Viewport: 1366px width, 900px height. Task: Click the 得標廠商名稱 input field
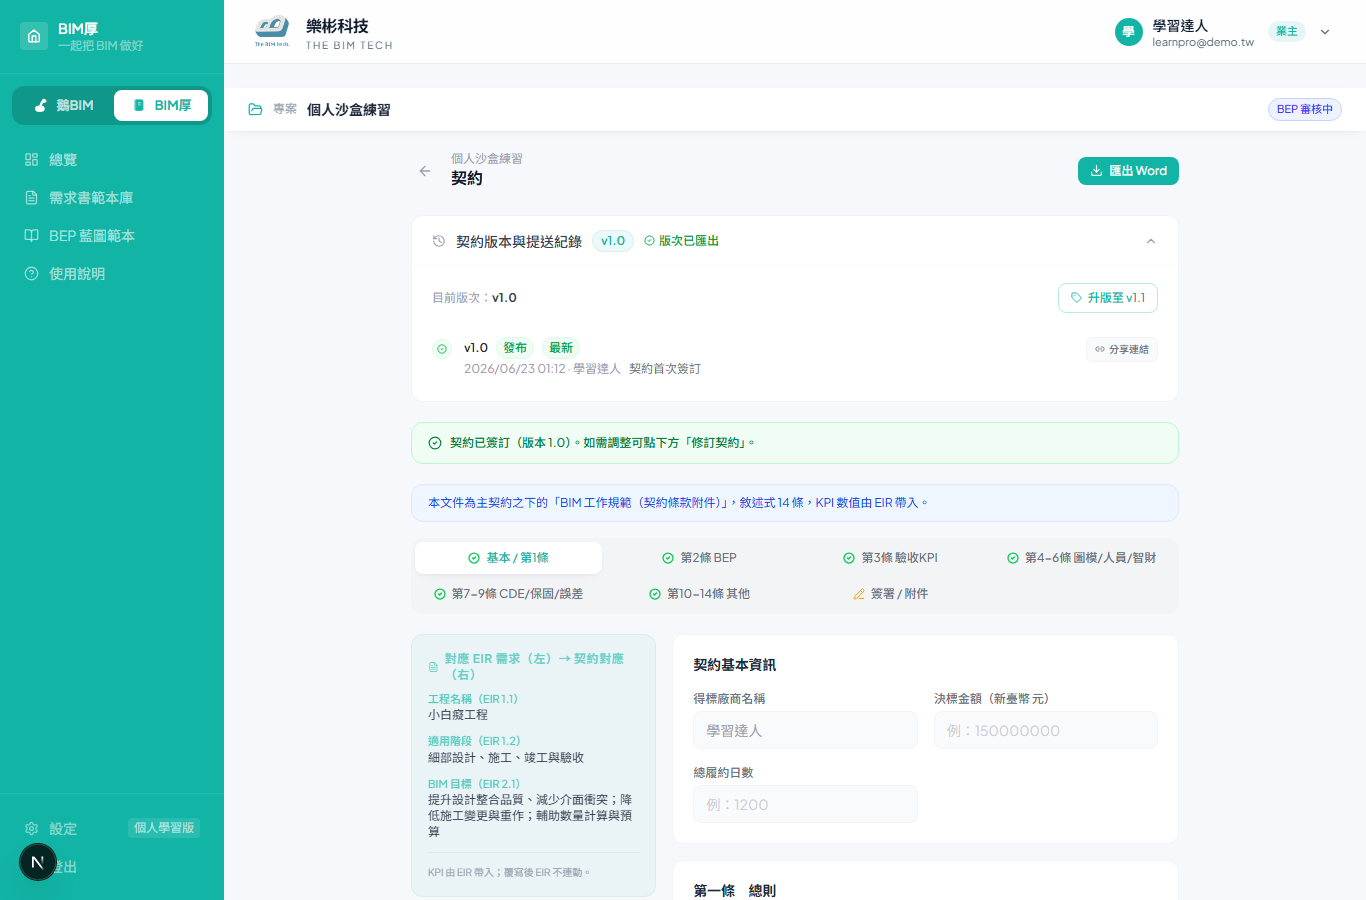pyautogui.click(x=805, y=730)
